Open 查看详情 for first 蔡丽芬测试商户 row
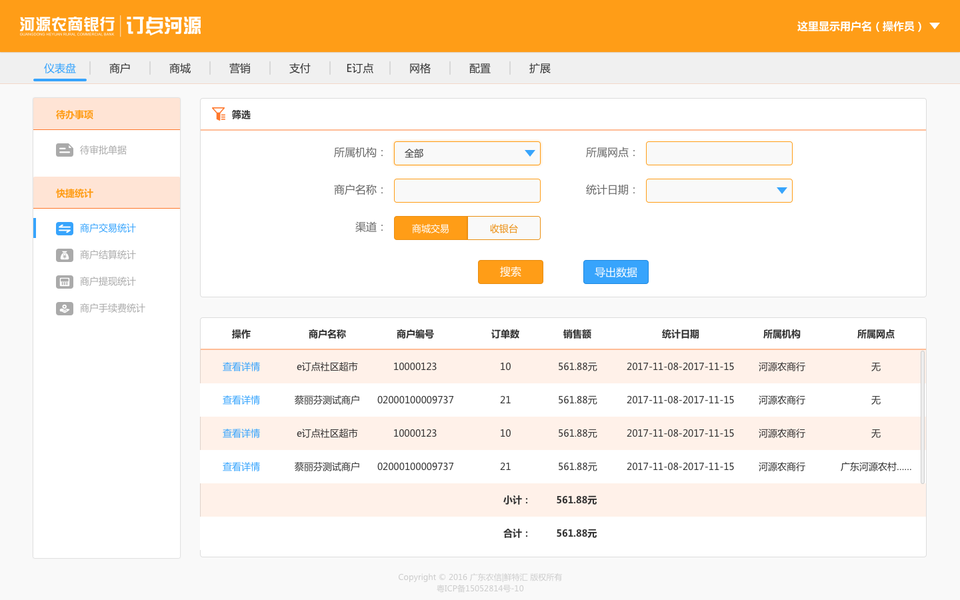The image size is (960, 600). pyautogui.click(x=241, y=400)
